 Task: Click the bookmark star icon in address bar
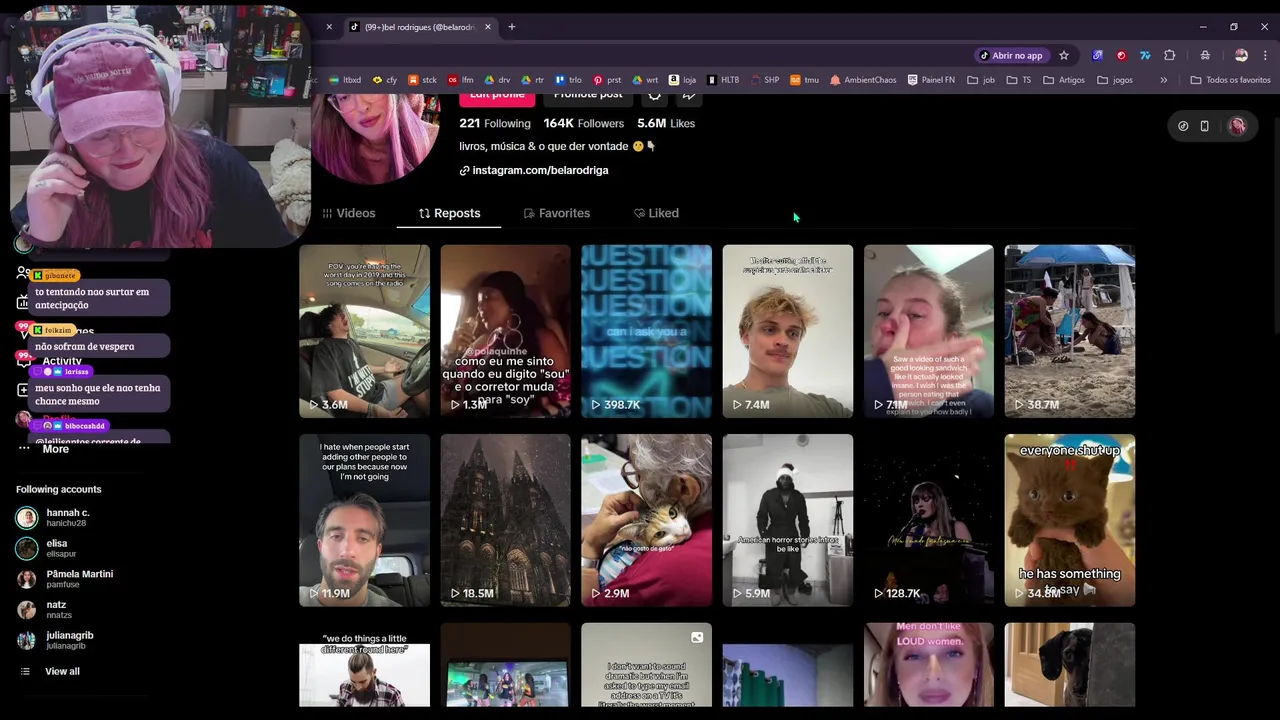pos(1064,55)
